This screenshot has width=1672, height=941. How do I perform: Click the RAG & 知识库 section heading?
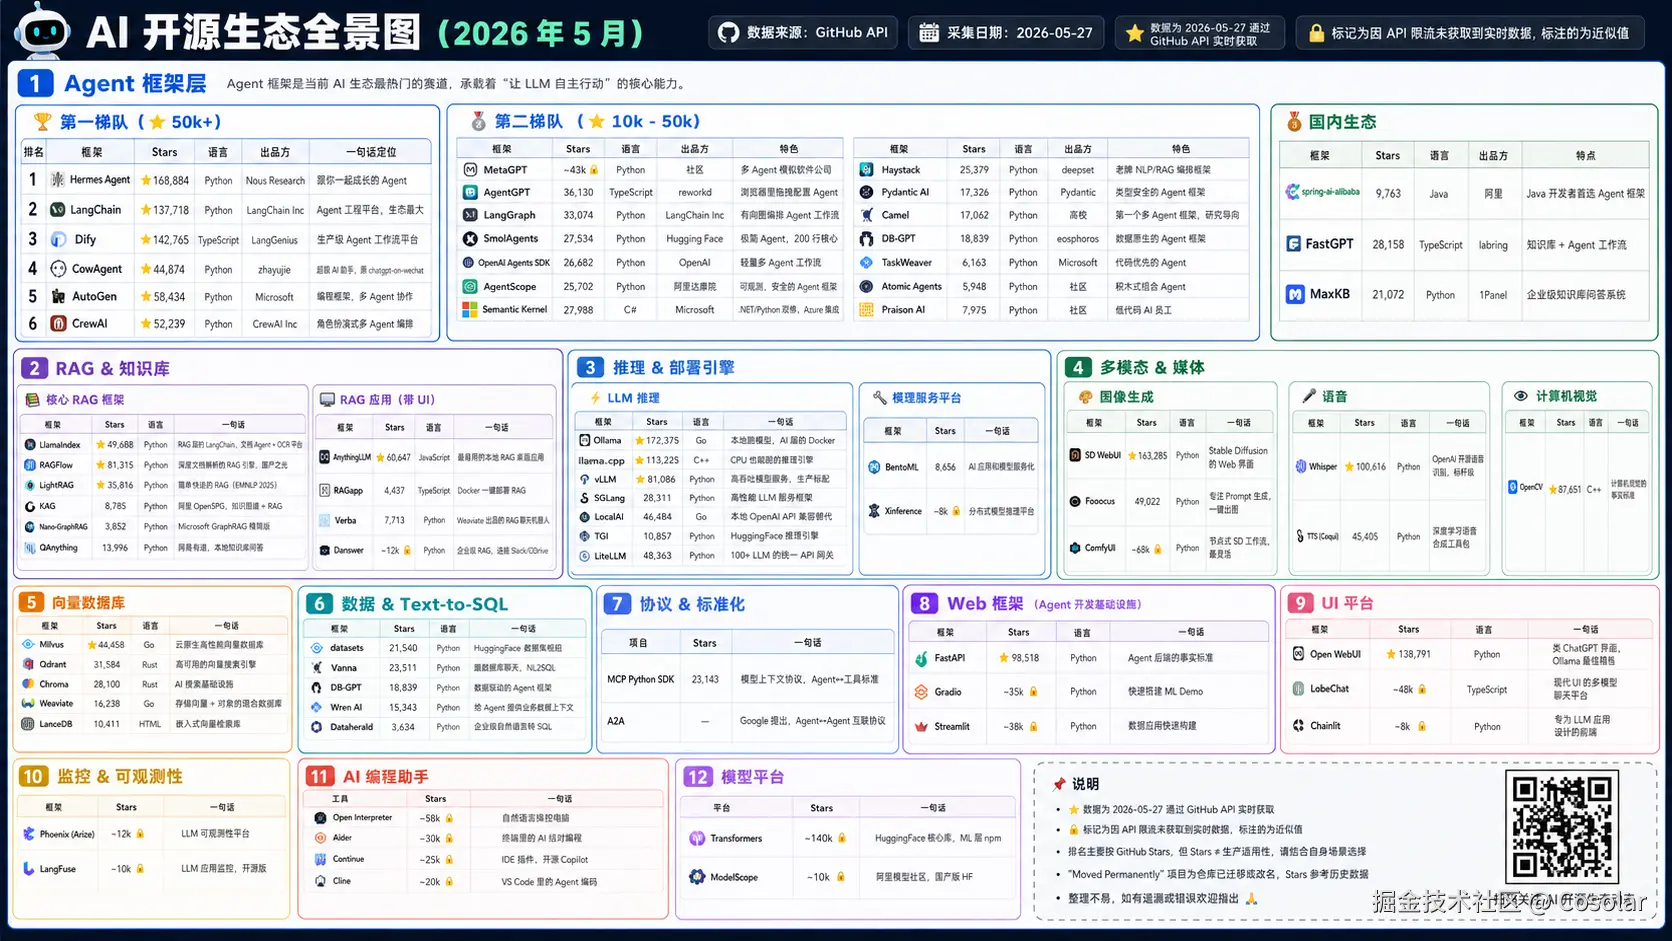pos(112,369)
